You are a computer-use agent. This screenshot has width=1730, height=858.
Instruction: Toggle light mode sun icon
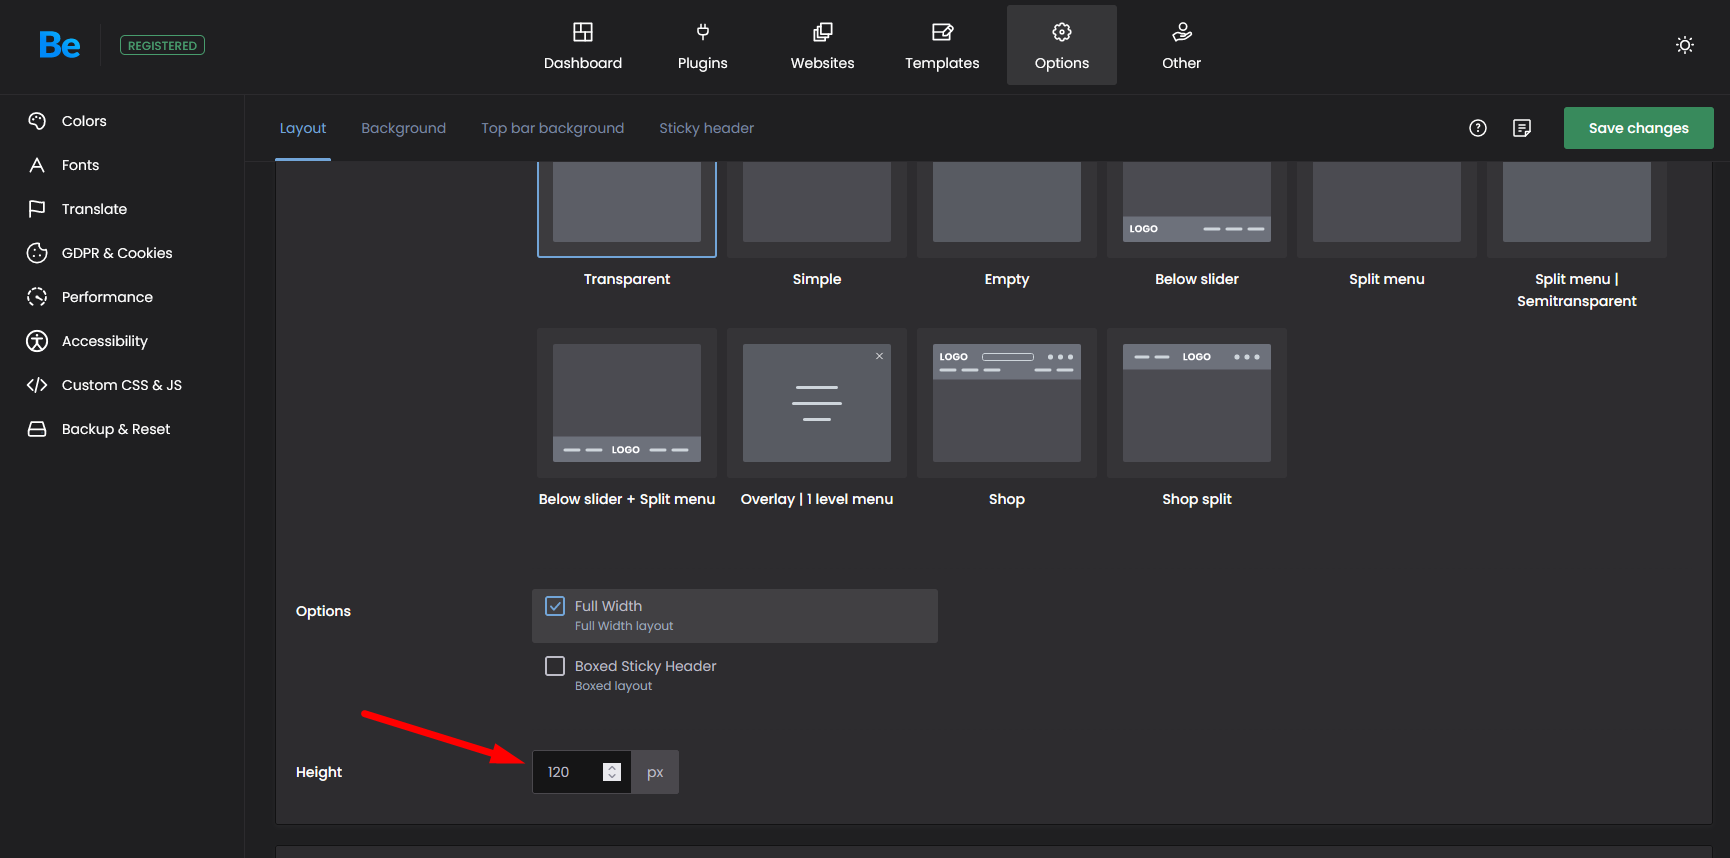coord(1685,45)
